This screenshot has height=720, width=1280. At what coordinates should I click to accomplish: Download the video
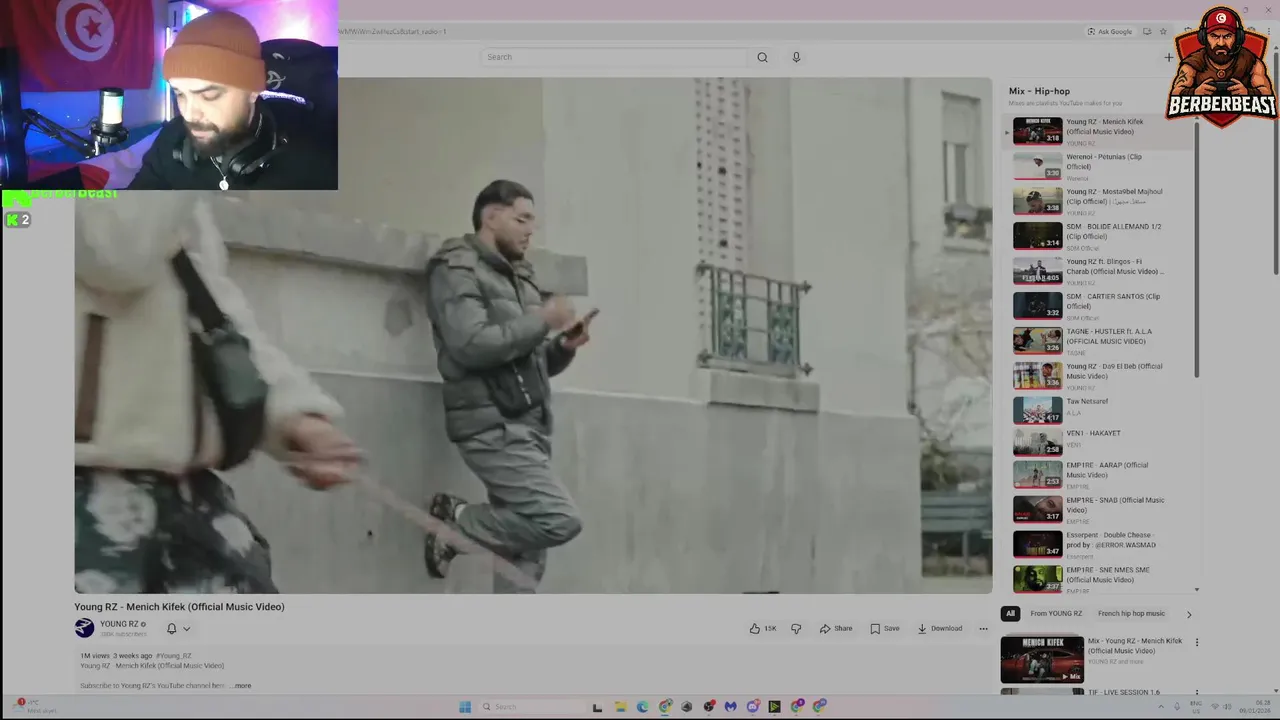click(940, 629)
